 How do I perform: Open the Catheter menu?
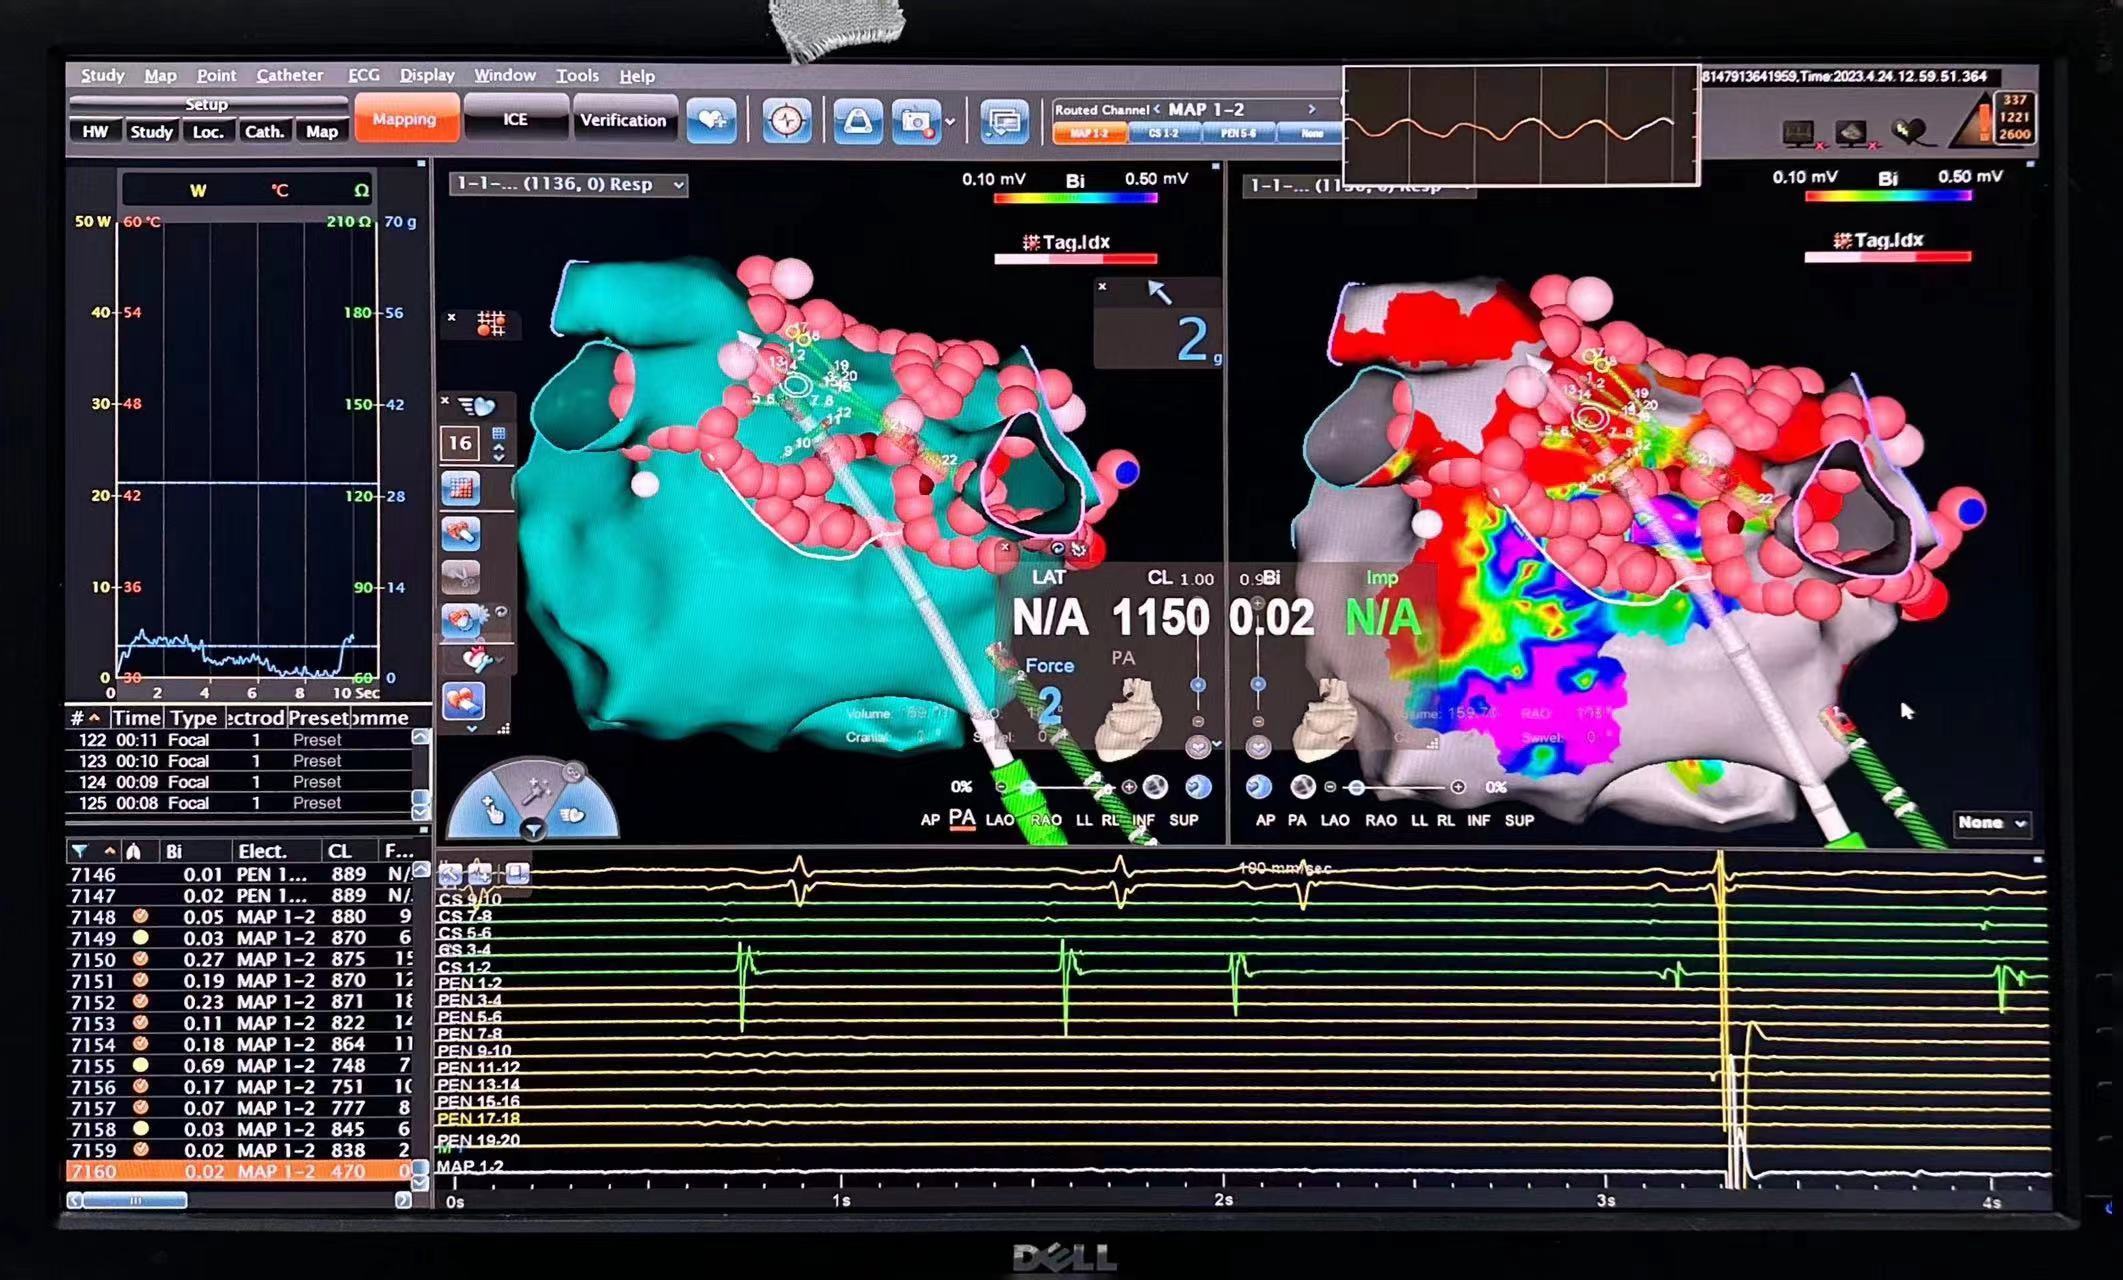289,75
